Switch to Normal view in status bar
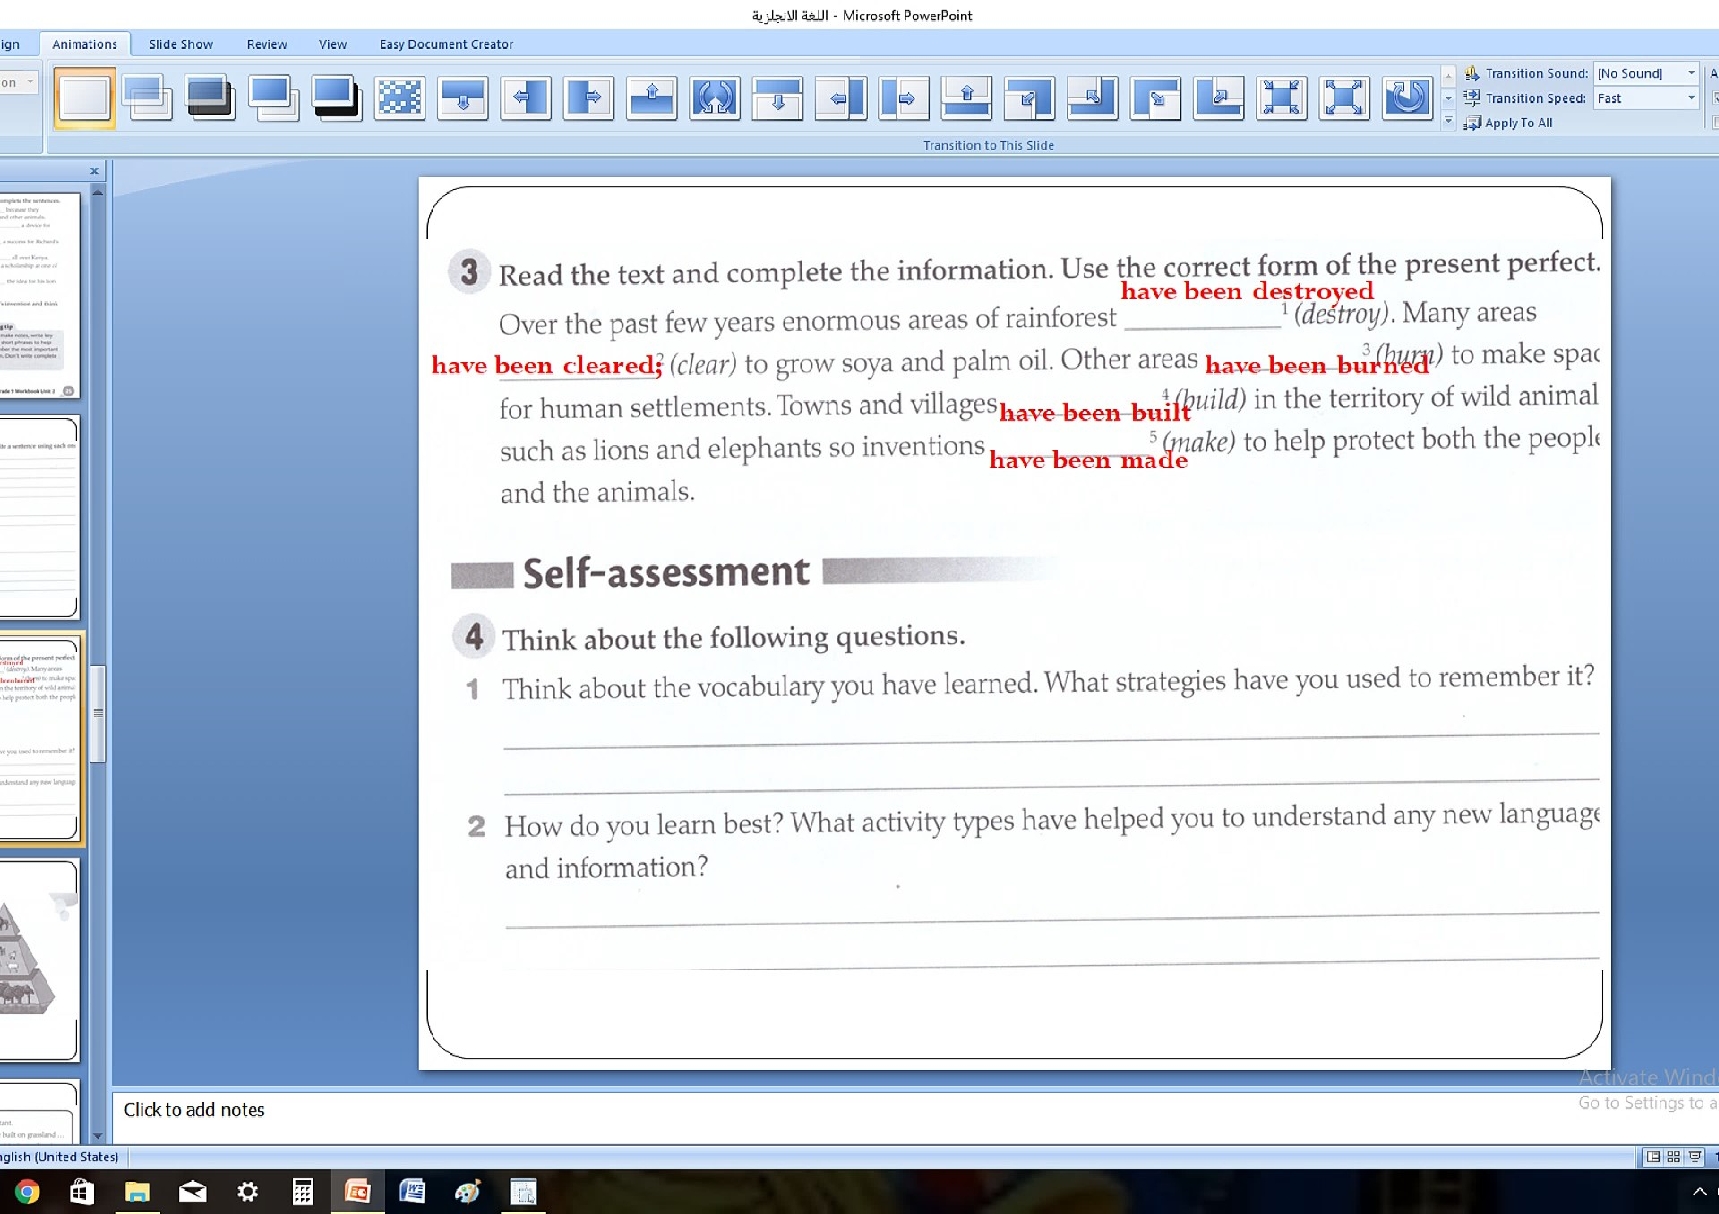Viewport: 1719px width, 1214px height. pyautogui.click(x=1653, y=1157)
